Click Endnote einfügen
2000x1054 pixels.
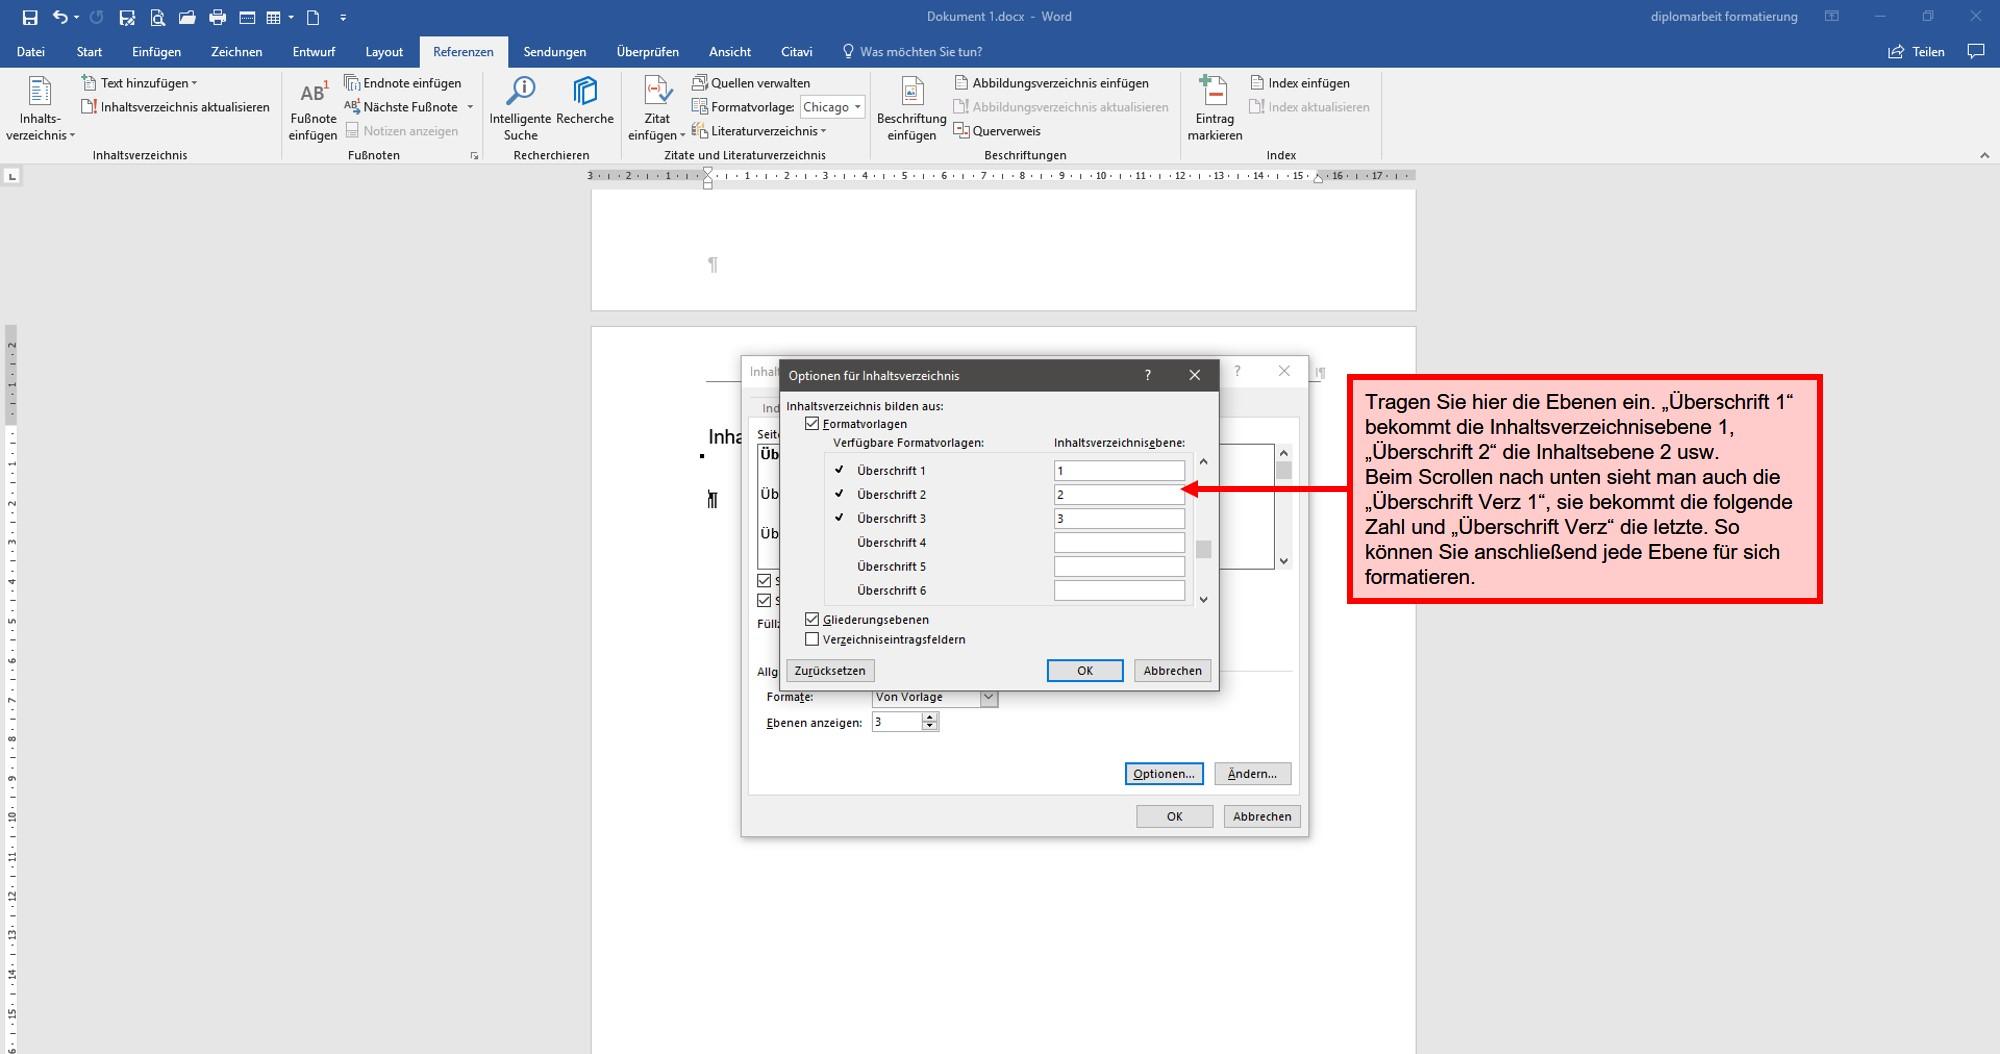tap(403, 83)
